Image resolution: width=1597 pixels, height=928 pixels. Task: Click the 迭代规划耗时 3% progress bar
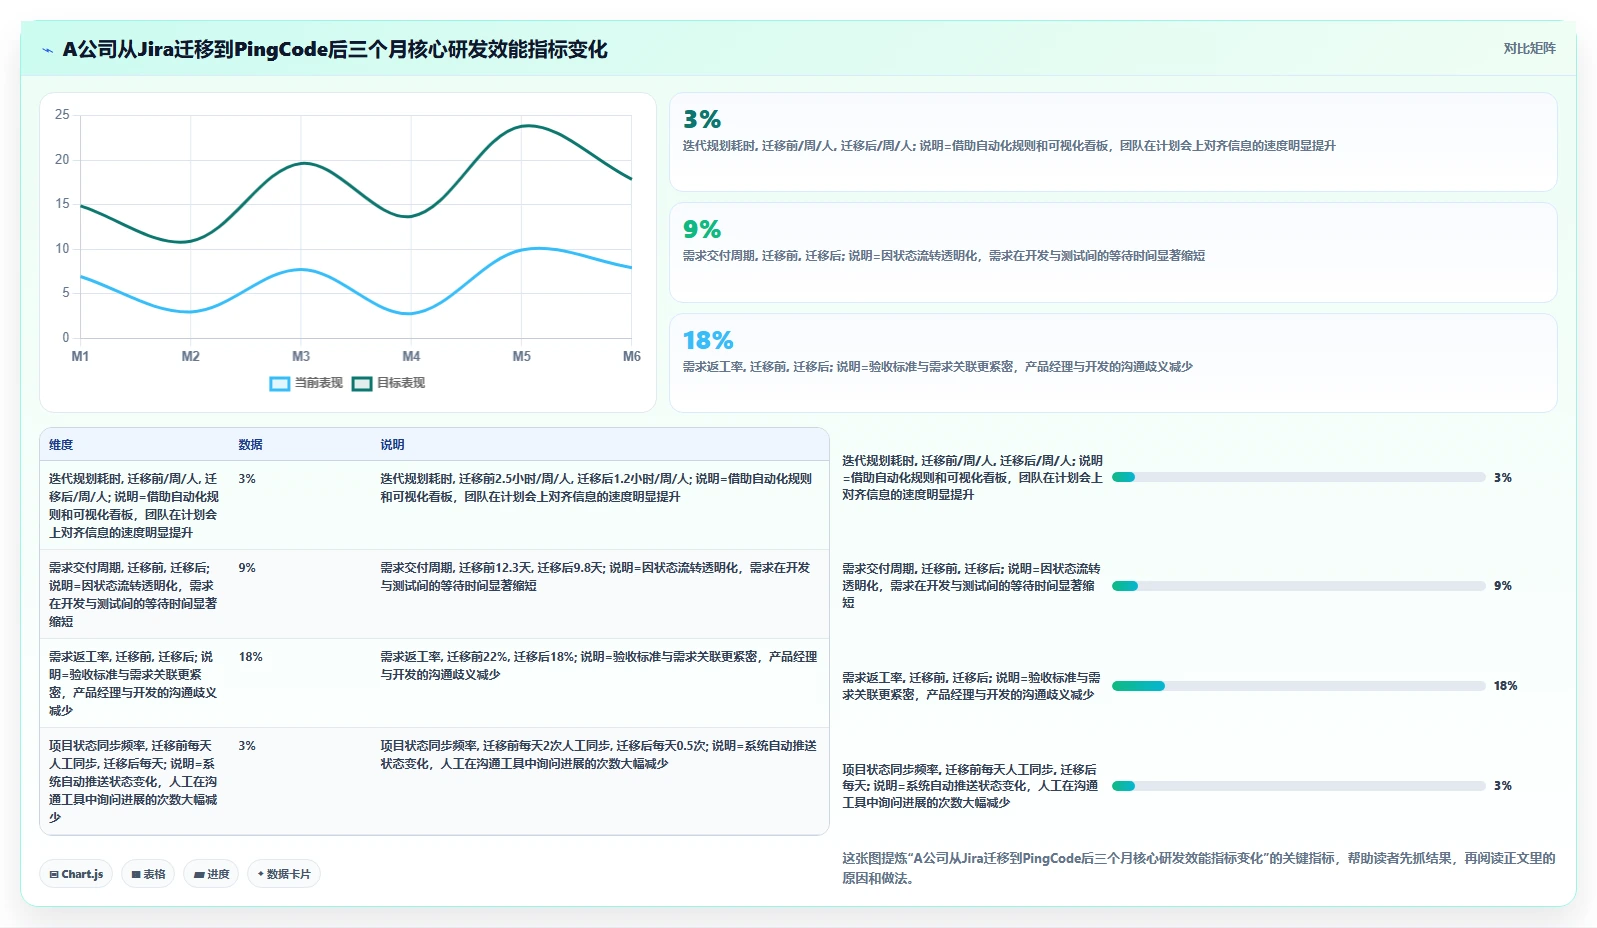pyautogui.click(x=1298, y=478)
